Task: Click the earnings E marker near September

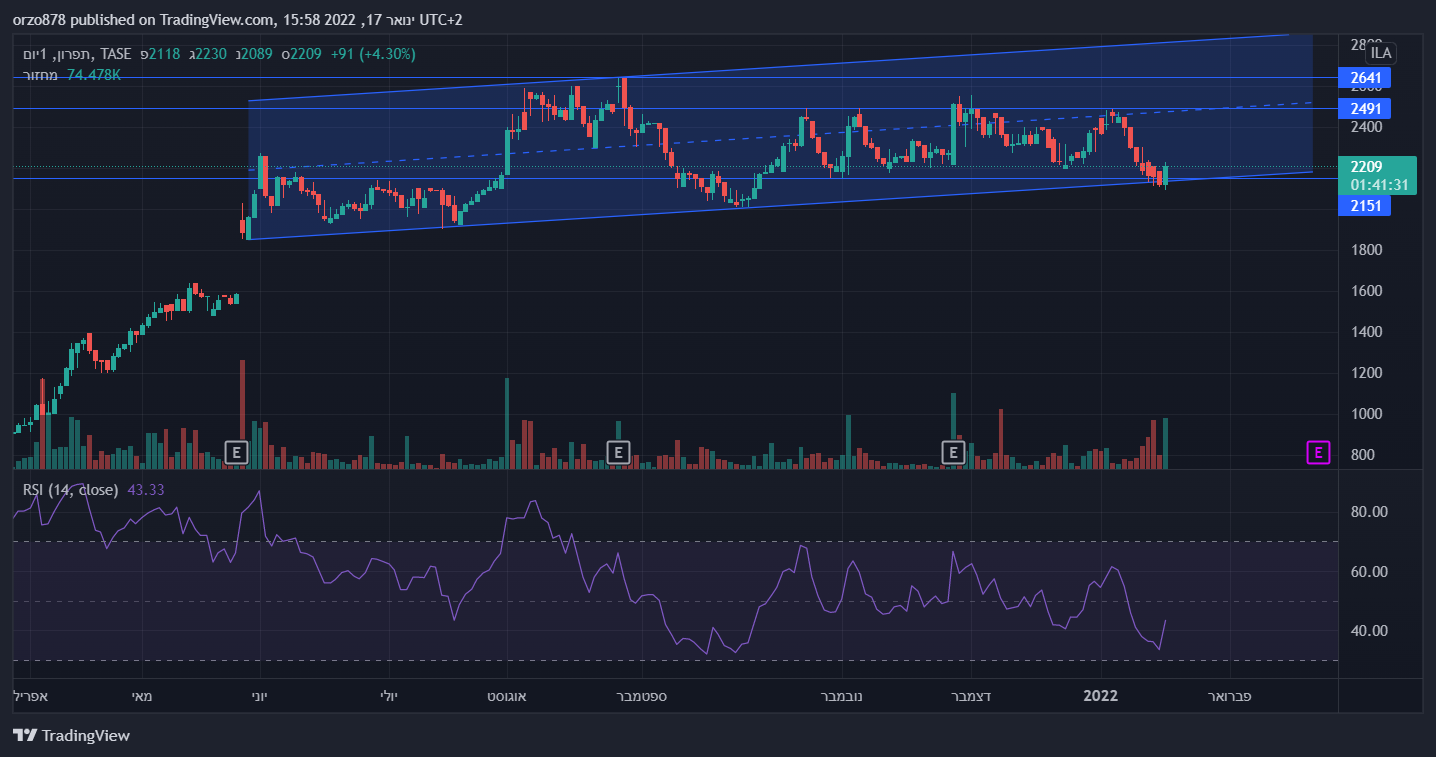Action: point(618,452)
